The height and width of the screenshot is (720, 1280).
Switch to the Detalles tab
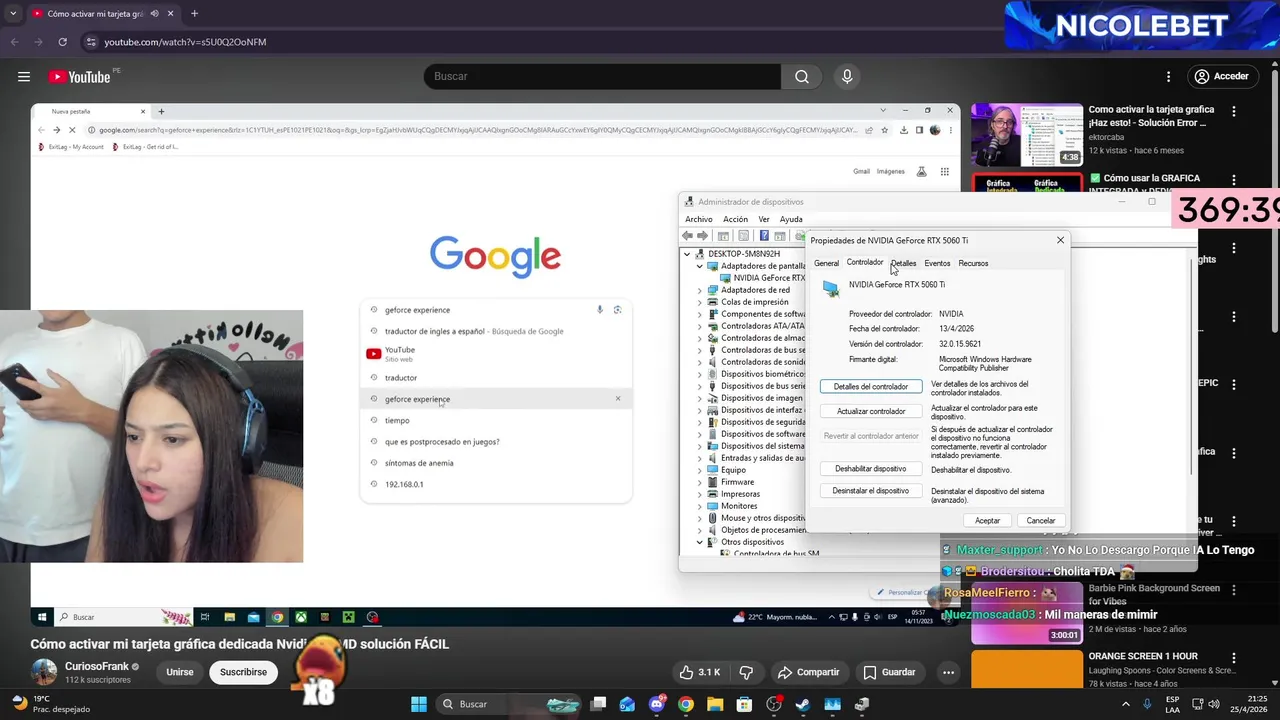(903, 263)
